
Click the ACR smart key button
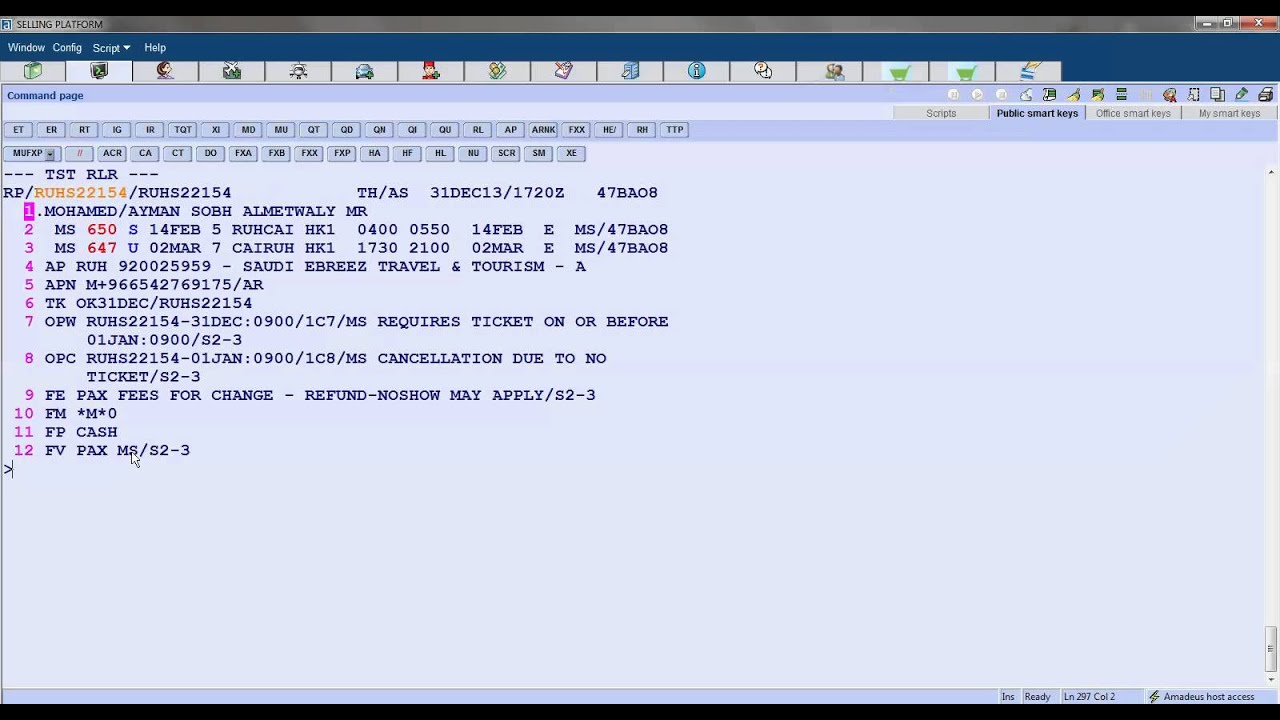[x=112, y=154]
